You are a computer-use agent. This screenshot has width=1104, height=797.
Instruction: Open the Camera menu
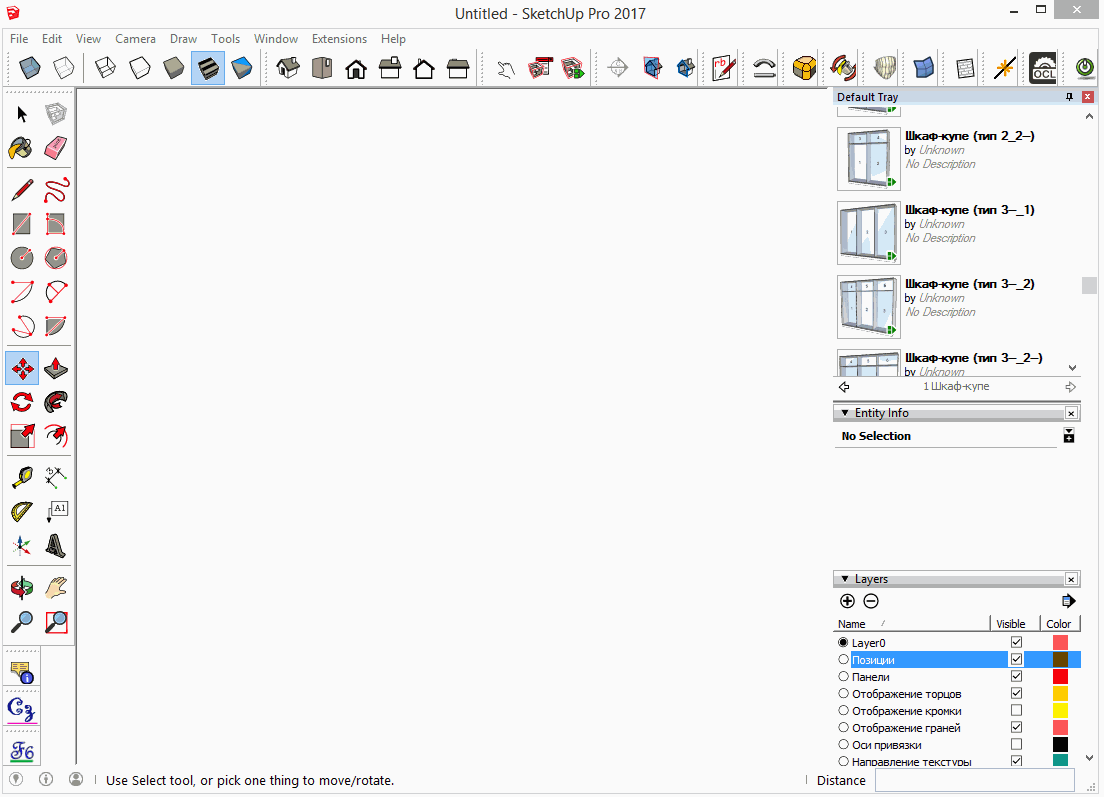coord(135,39)
